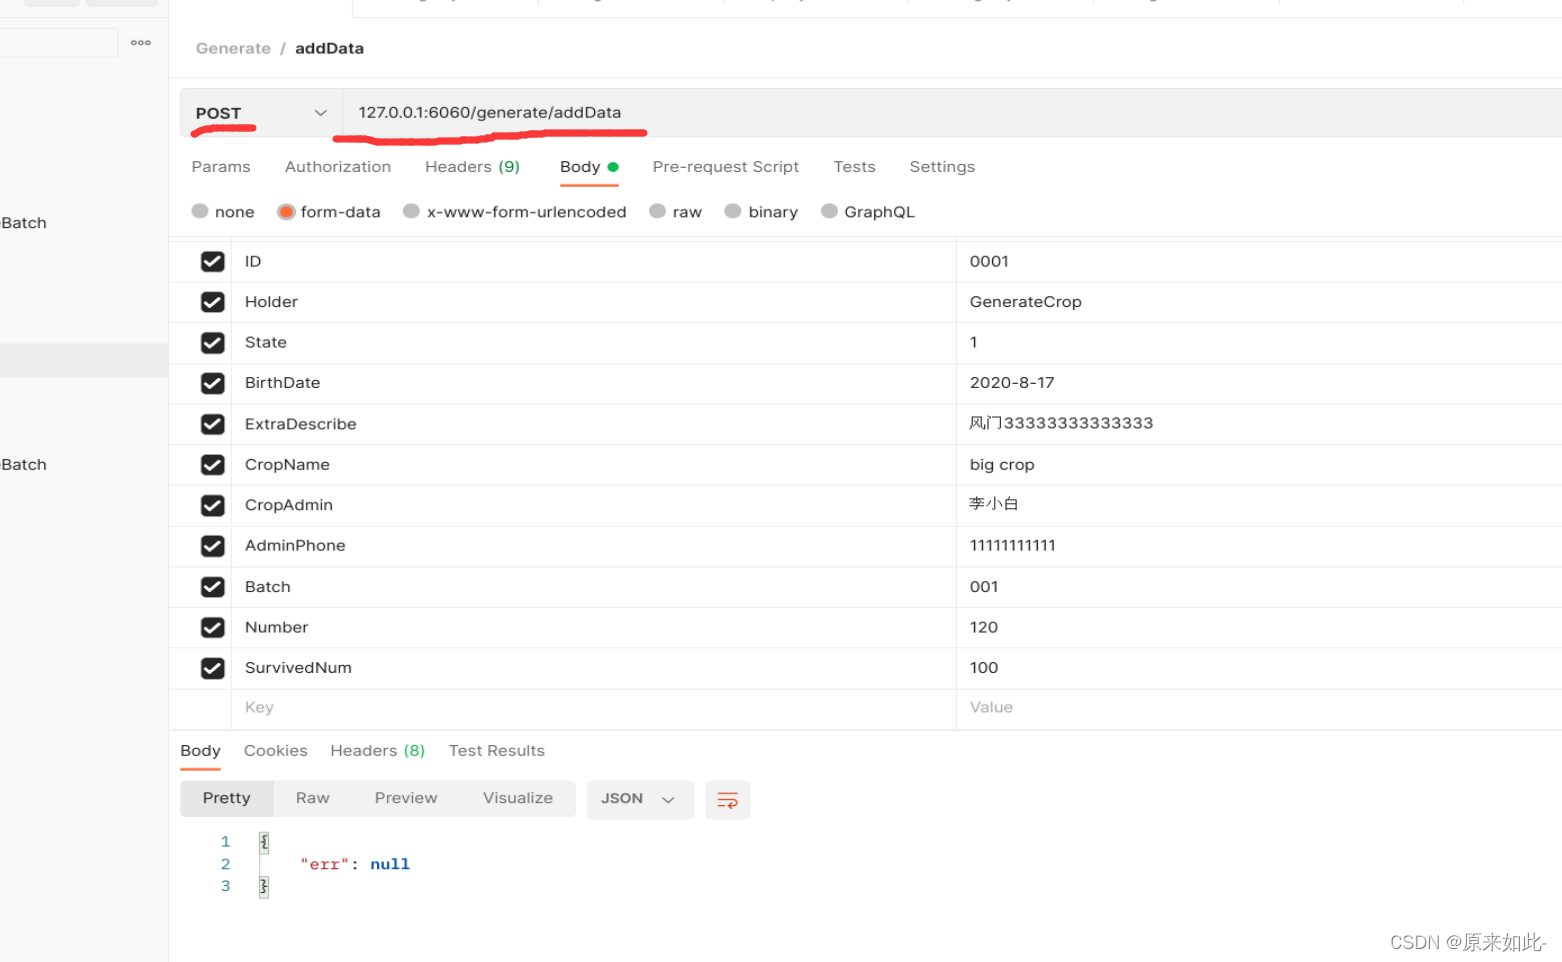Image resolution: width=1562 pixels, height=962 pixels.
Task: Uncheck the ID parameter checkbox
Action: coord(213,262)
